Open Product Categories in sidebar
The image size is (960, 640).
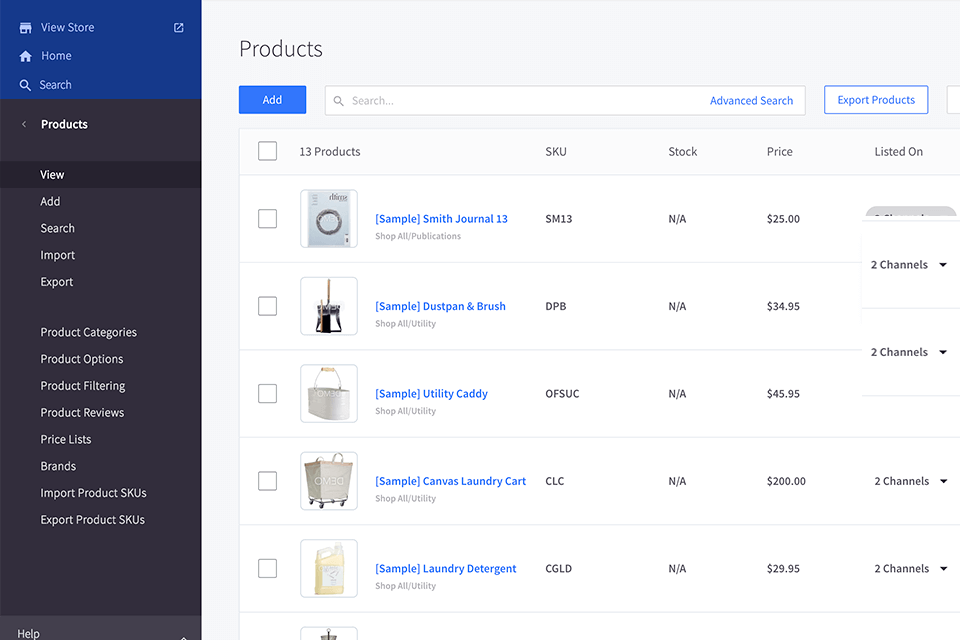(88, 333)
